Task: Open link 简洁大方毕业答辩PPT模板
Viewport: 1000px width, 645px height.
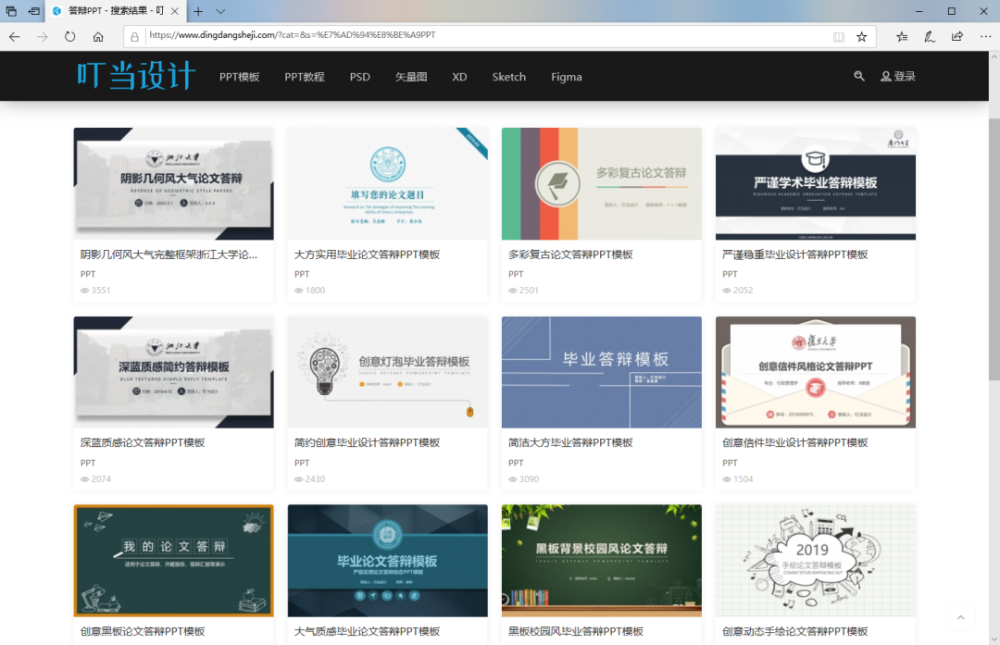Action: pyautogui.click(x=570, y=443)
